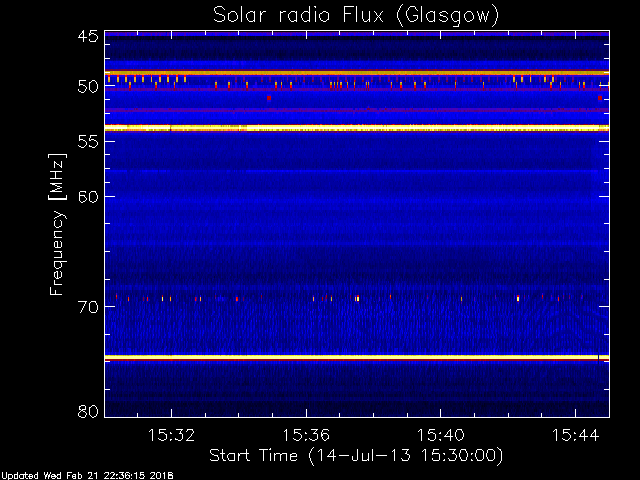Click the 80 frequency tick label
Image resolution: width=640 pixels, height=480 pixels.
(x=88, y=411)
